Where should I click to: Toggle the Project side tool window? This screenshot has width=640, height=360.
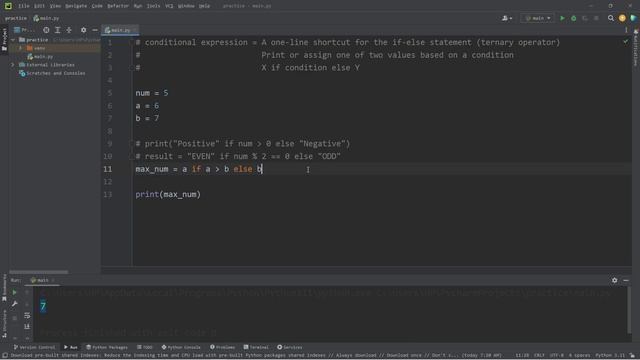point(4,39)
